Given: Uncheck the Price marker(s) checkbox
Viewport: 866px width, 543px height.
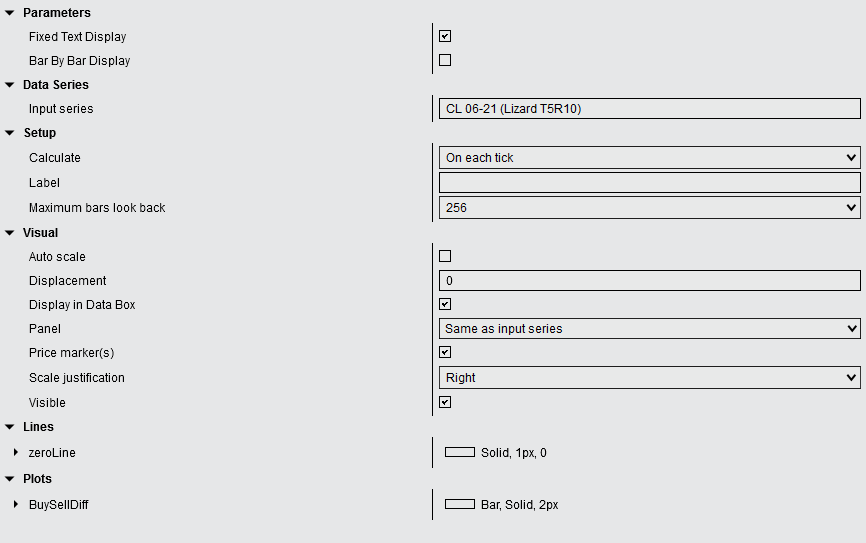Looking at the screenshot, I should [445, 352].
